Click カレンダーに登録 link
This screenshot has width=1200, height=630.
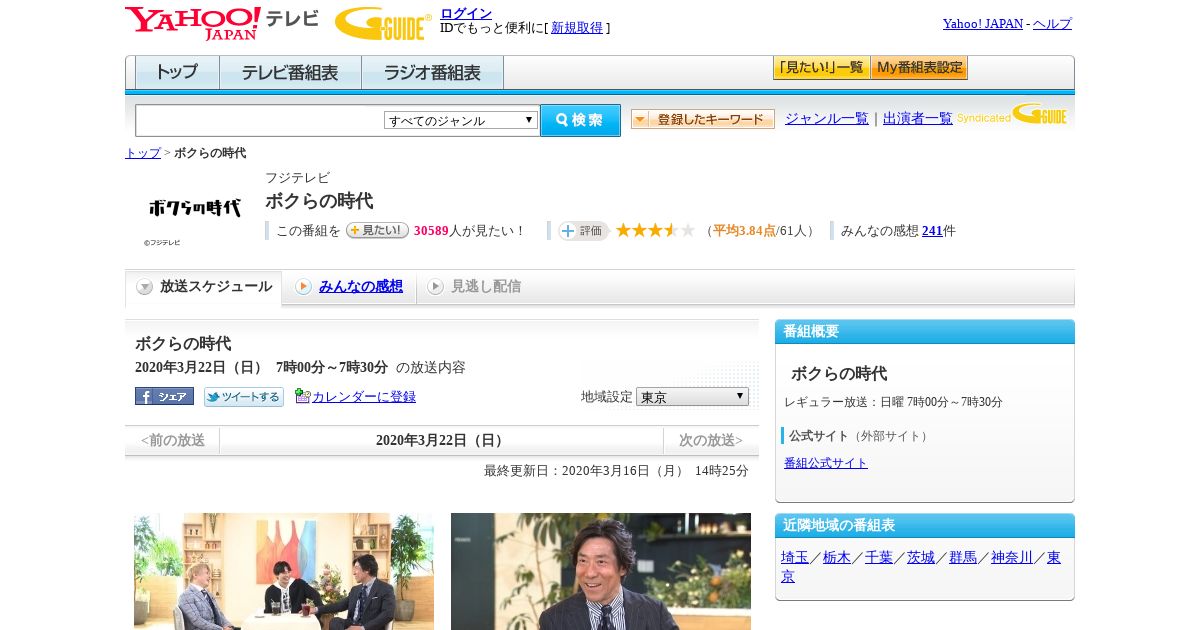(364, 397)
